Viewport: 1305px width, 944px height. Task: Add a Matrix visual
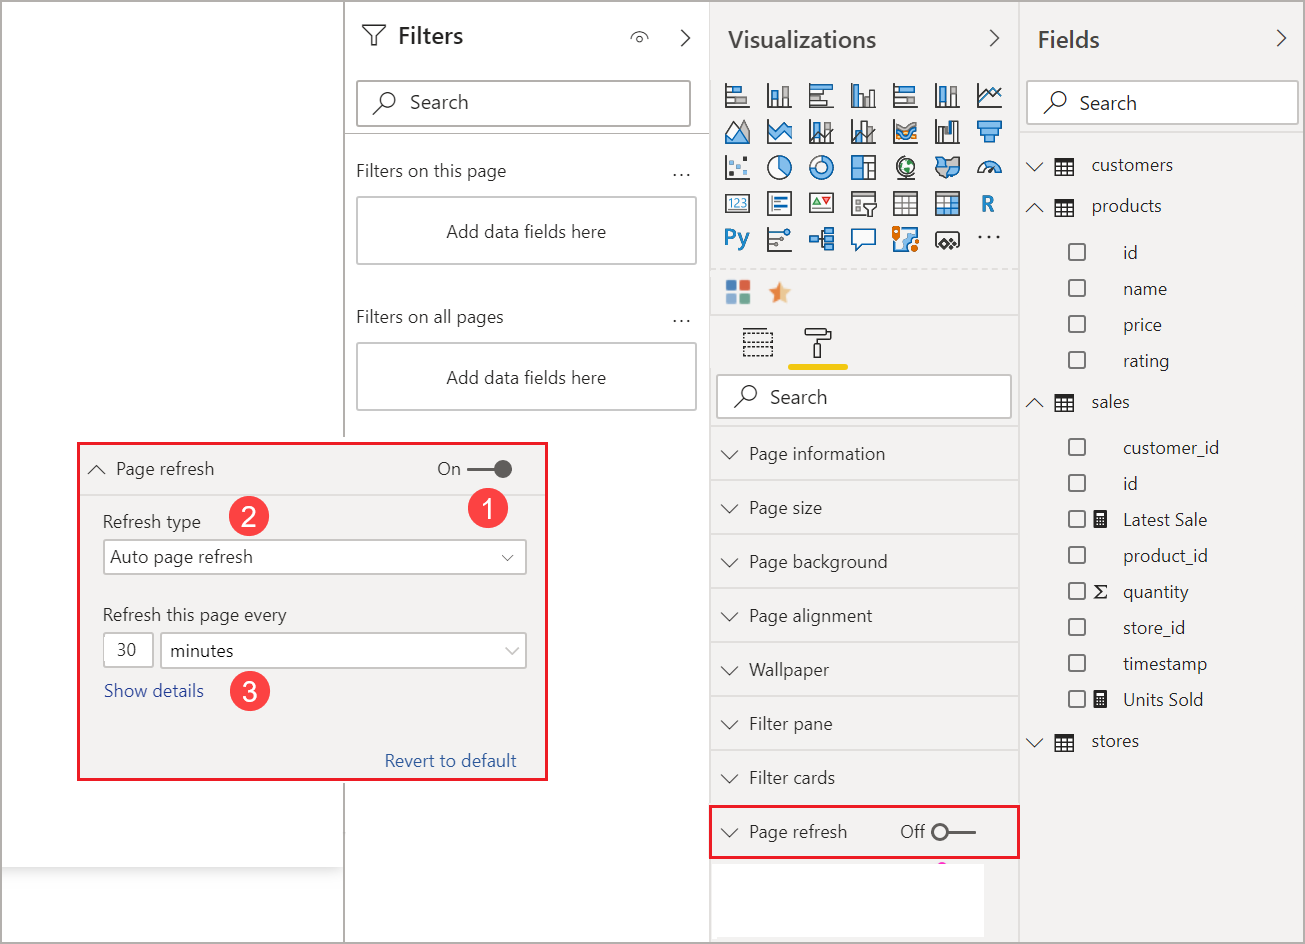947,203
